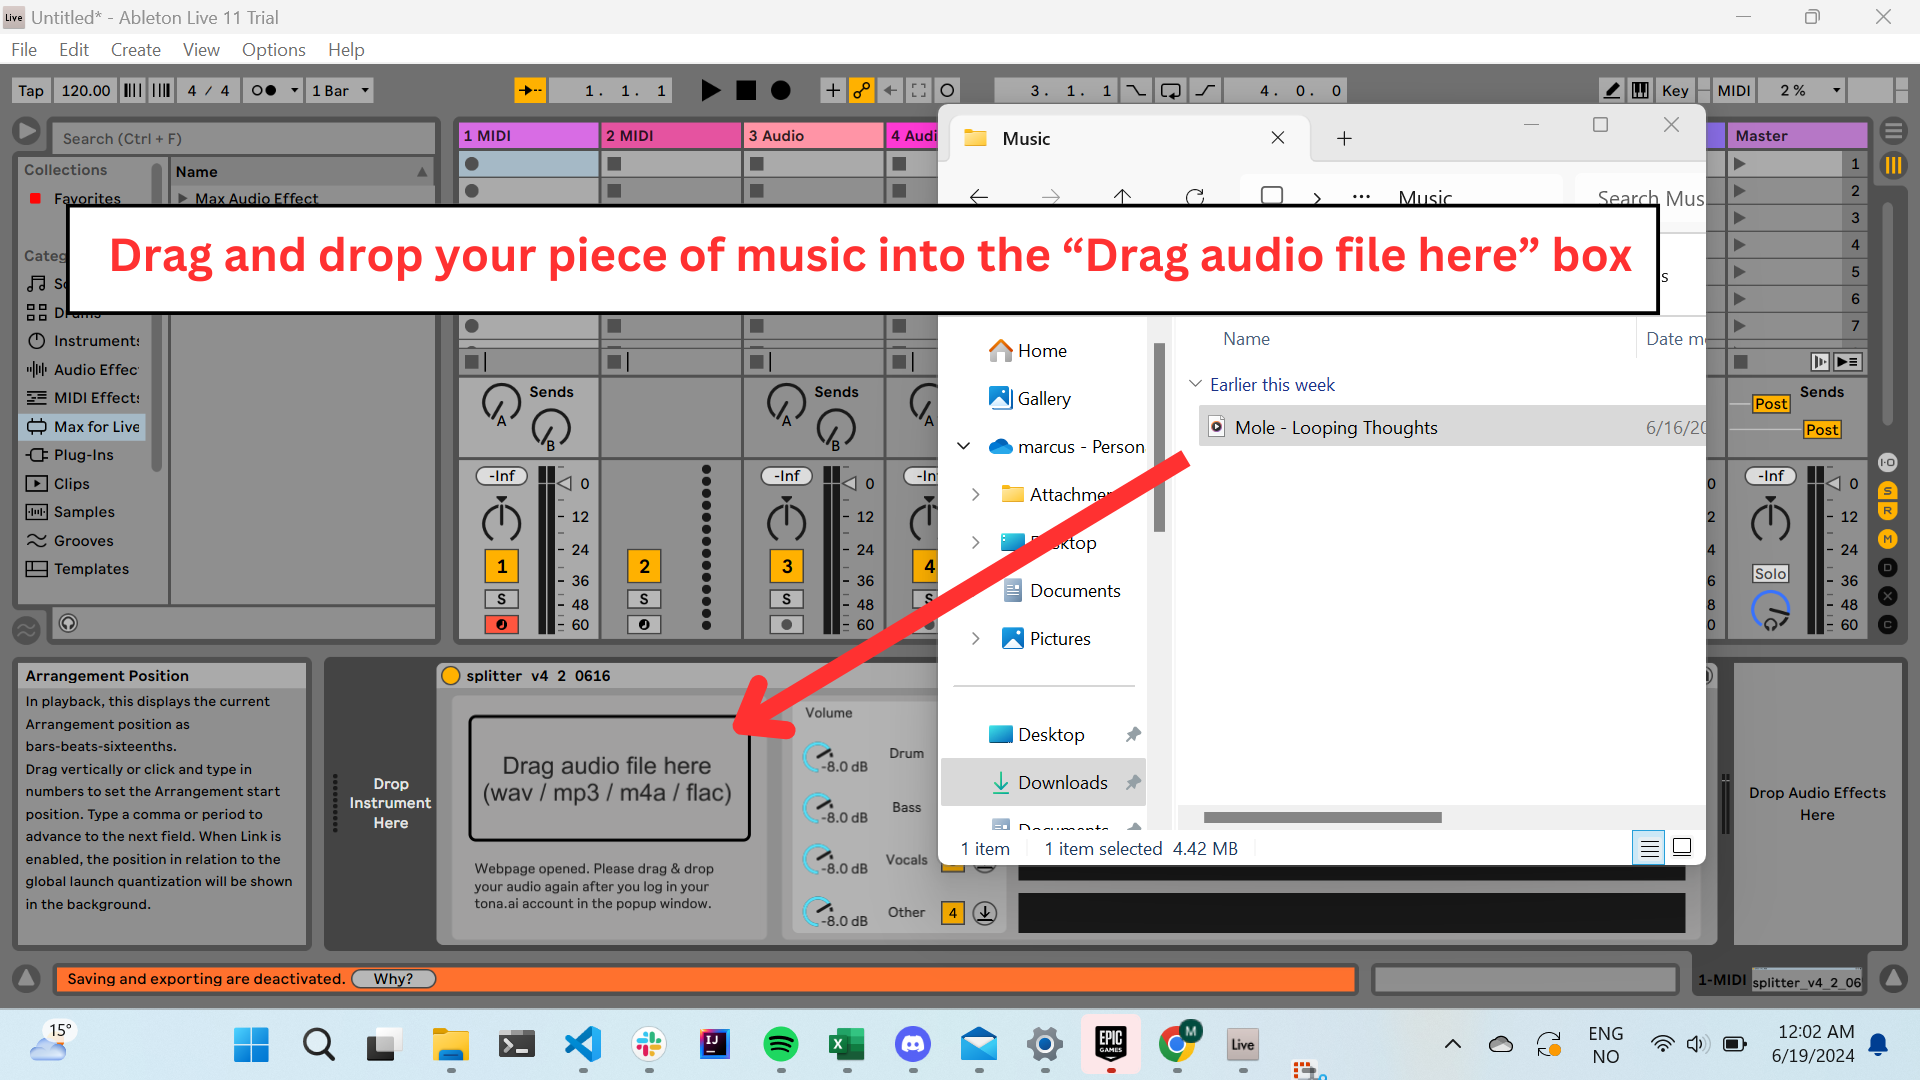Open the Help menu

346,50
